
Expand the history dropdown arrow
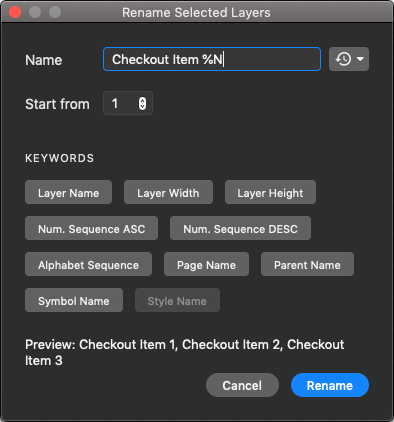(x=360, y=59)
